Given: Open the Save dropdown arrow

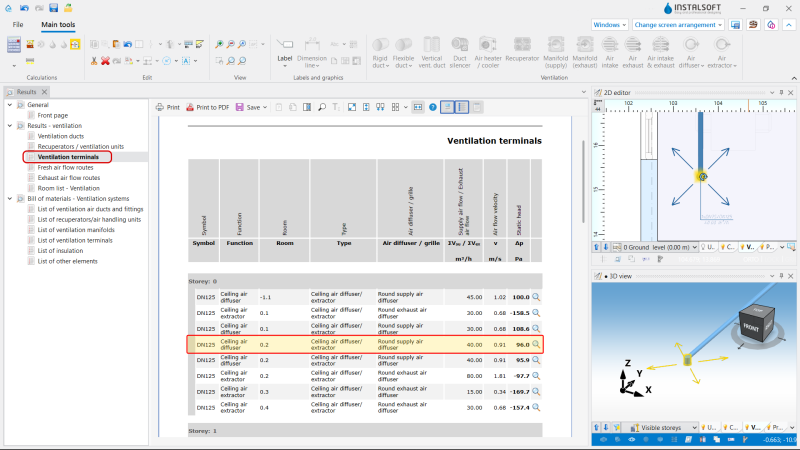Looking at the screenshot, I should (x=265, y=108).
